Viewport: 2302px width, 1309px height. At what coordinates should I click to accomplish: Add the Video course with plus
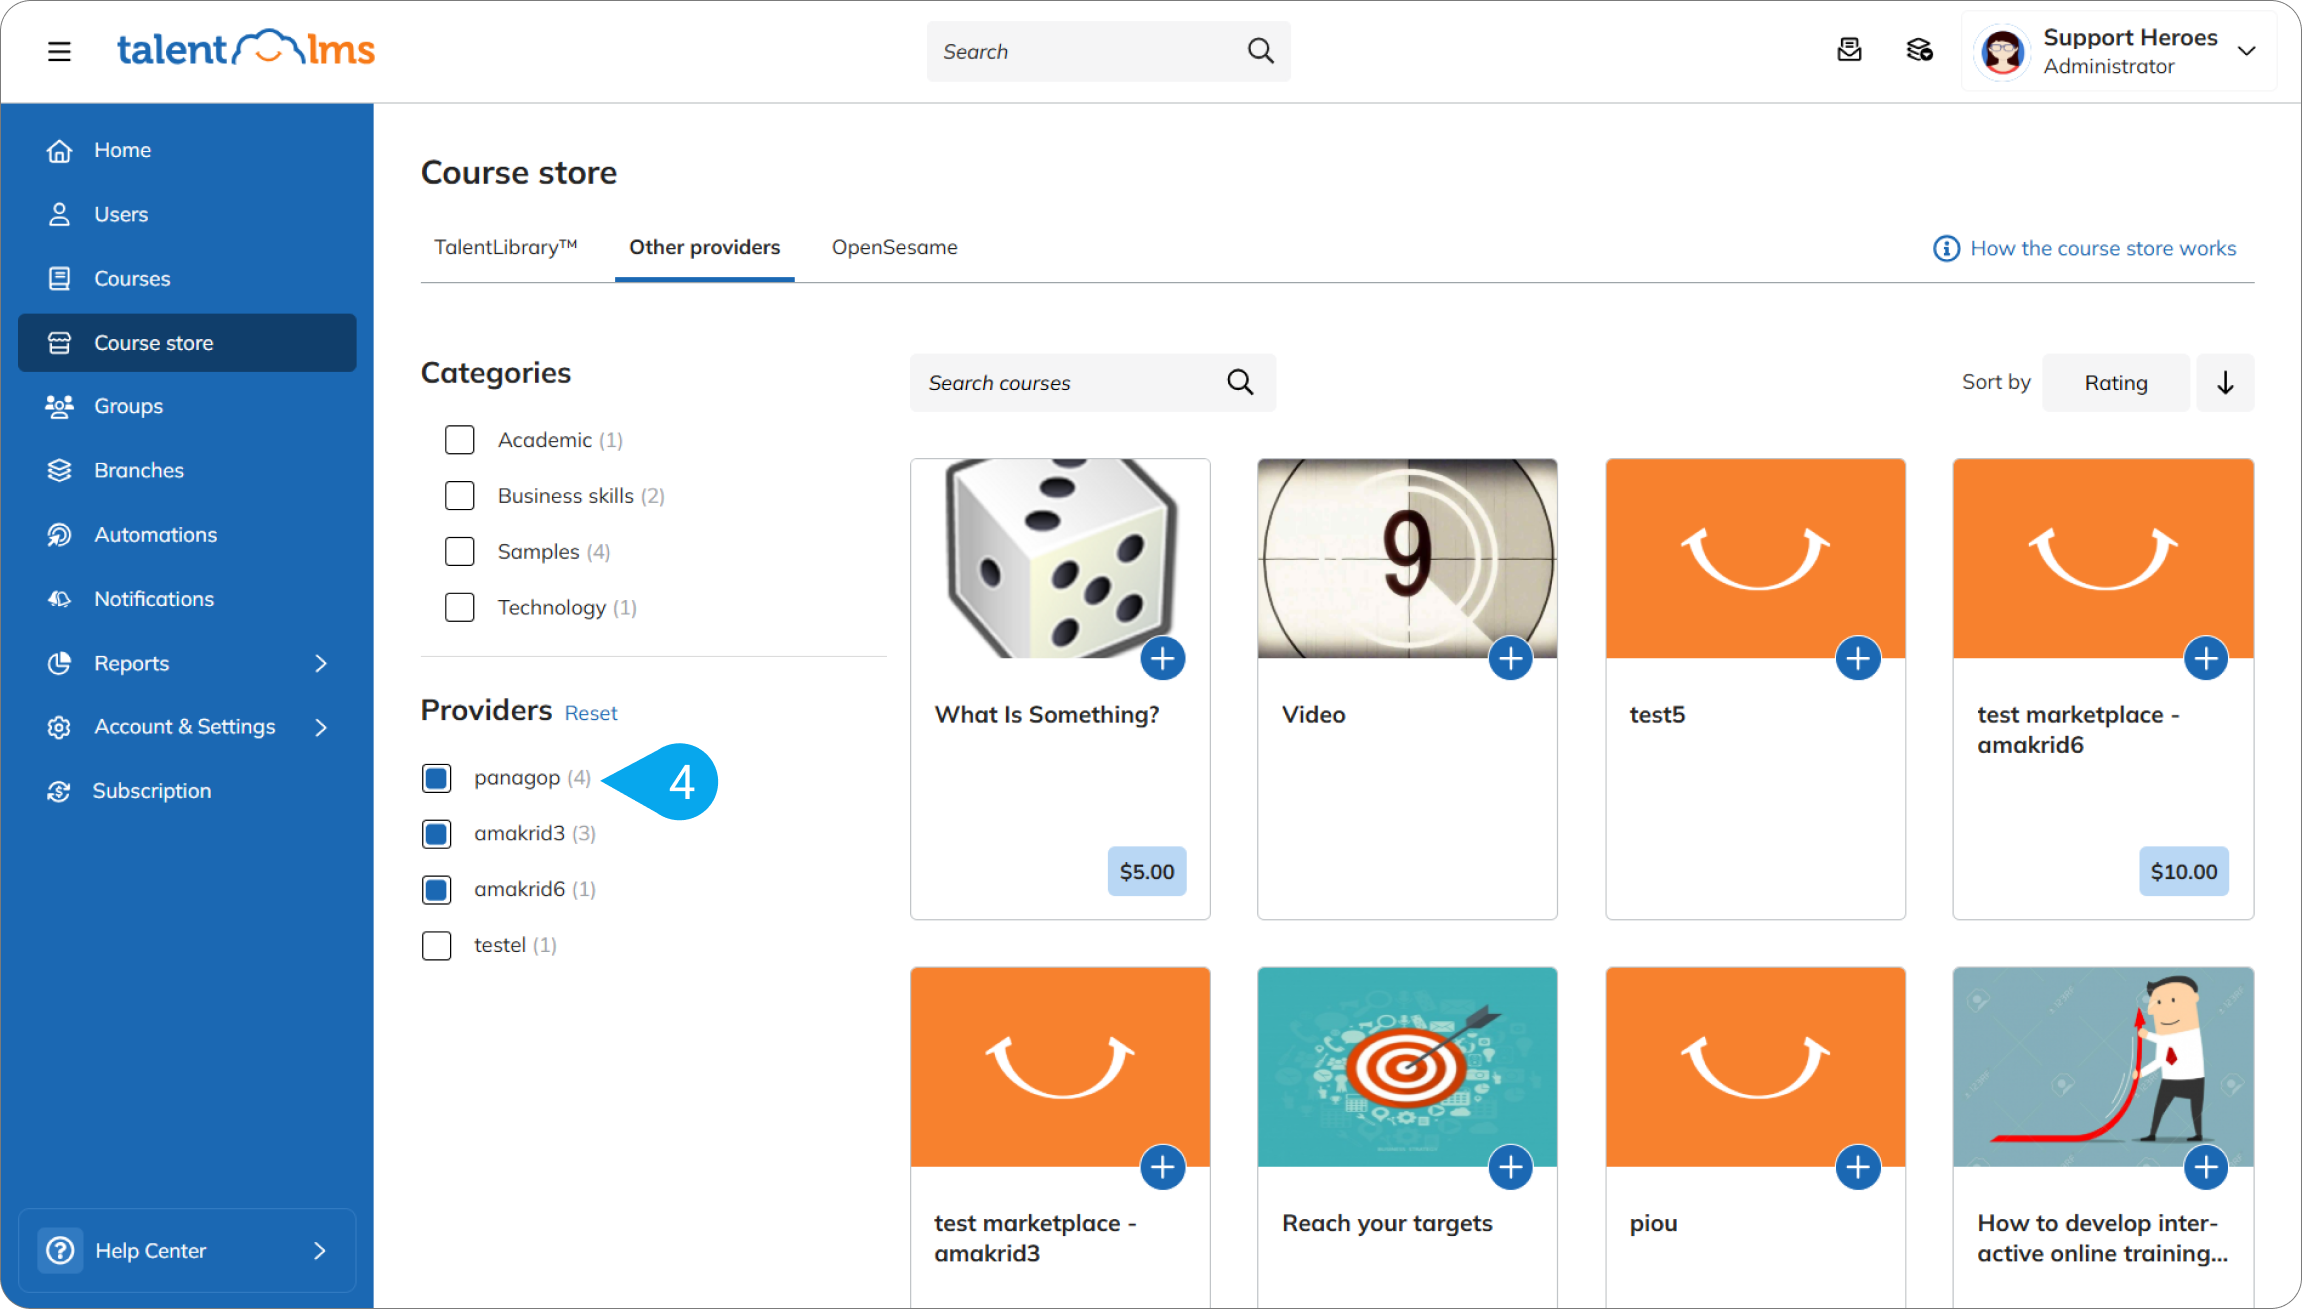click(1510, 658)
